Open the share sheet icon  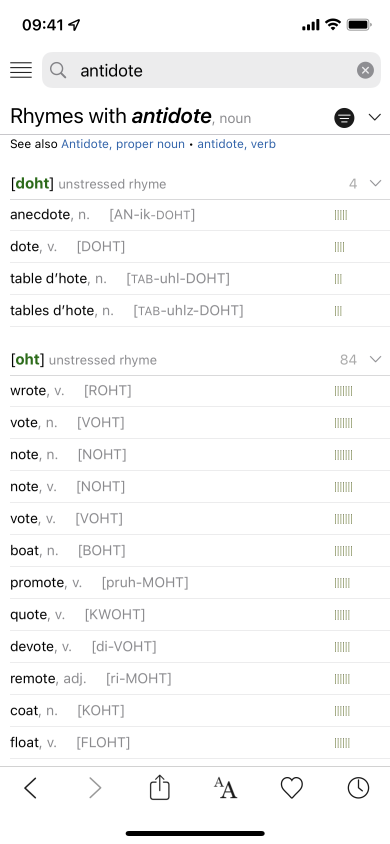(x=160, y=788)
